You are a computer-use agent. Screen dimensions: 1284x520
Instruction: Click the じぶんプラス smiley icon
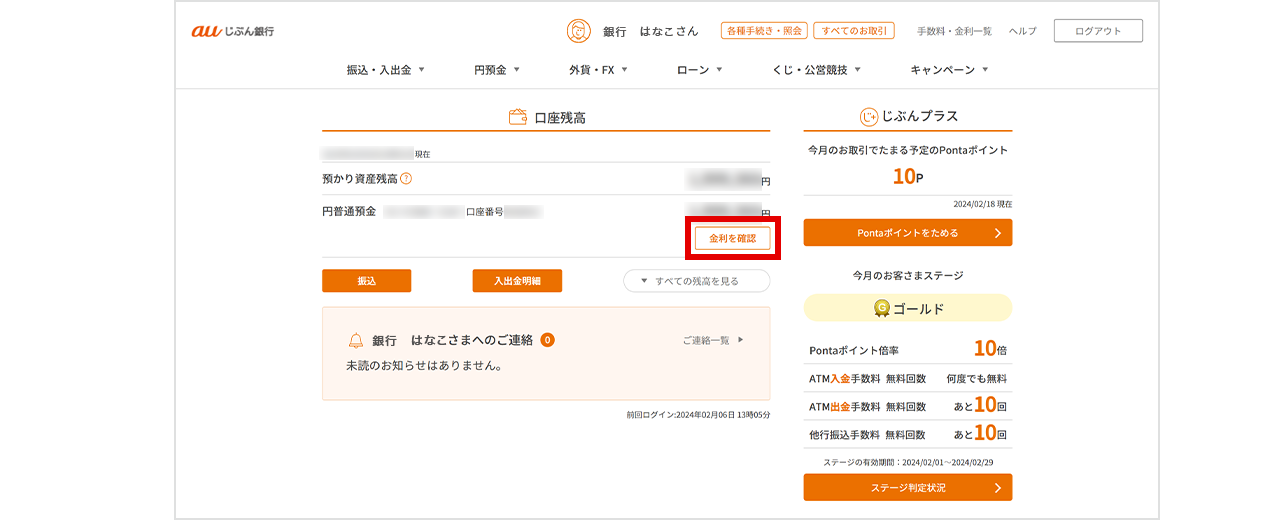pyautogui.click(x=869, y=117)
